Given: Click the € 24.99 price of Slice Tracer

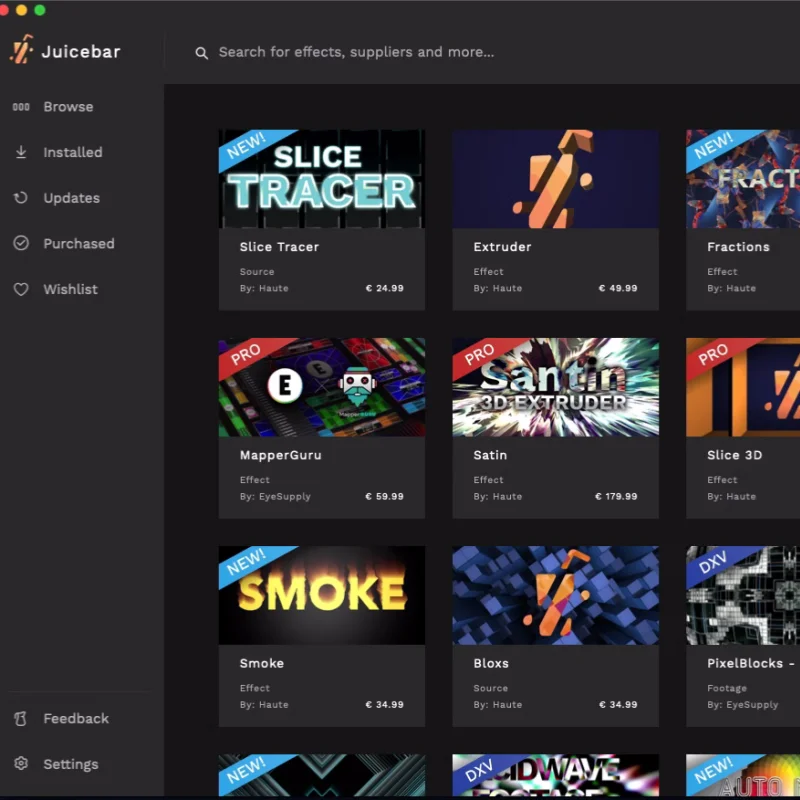Looking at the screenshot, I should click(385, 288).
